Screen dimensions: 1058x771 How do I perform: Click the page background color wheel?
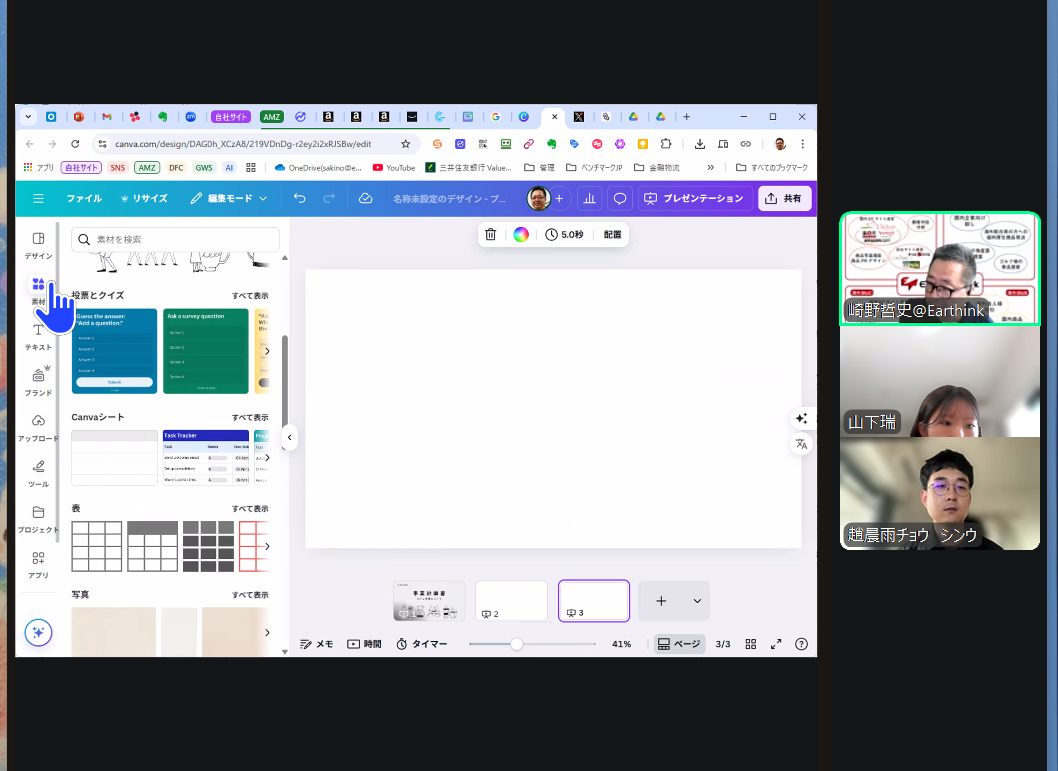pyautogui.click(x=521, y=235)
